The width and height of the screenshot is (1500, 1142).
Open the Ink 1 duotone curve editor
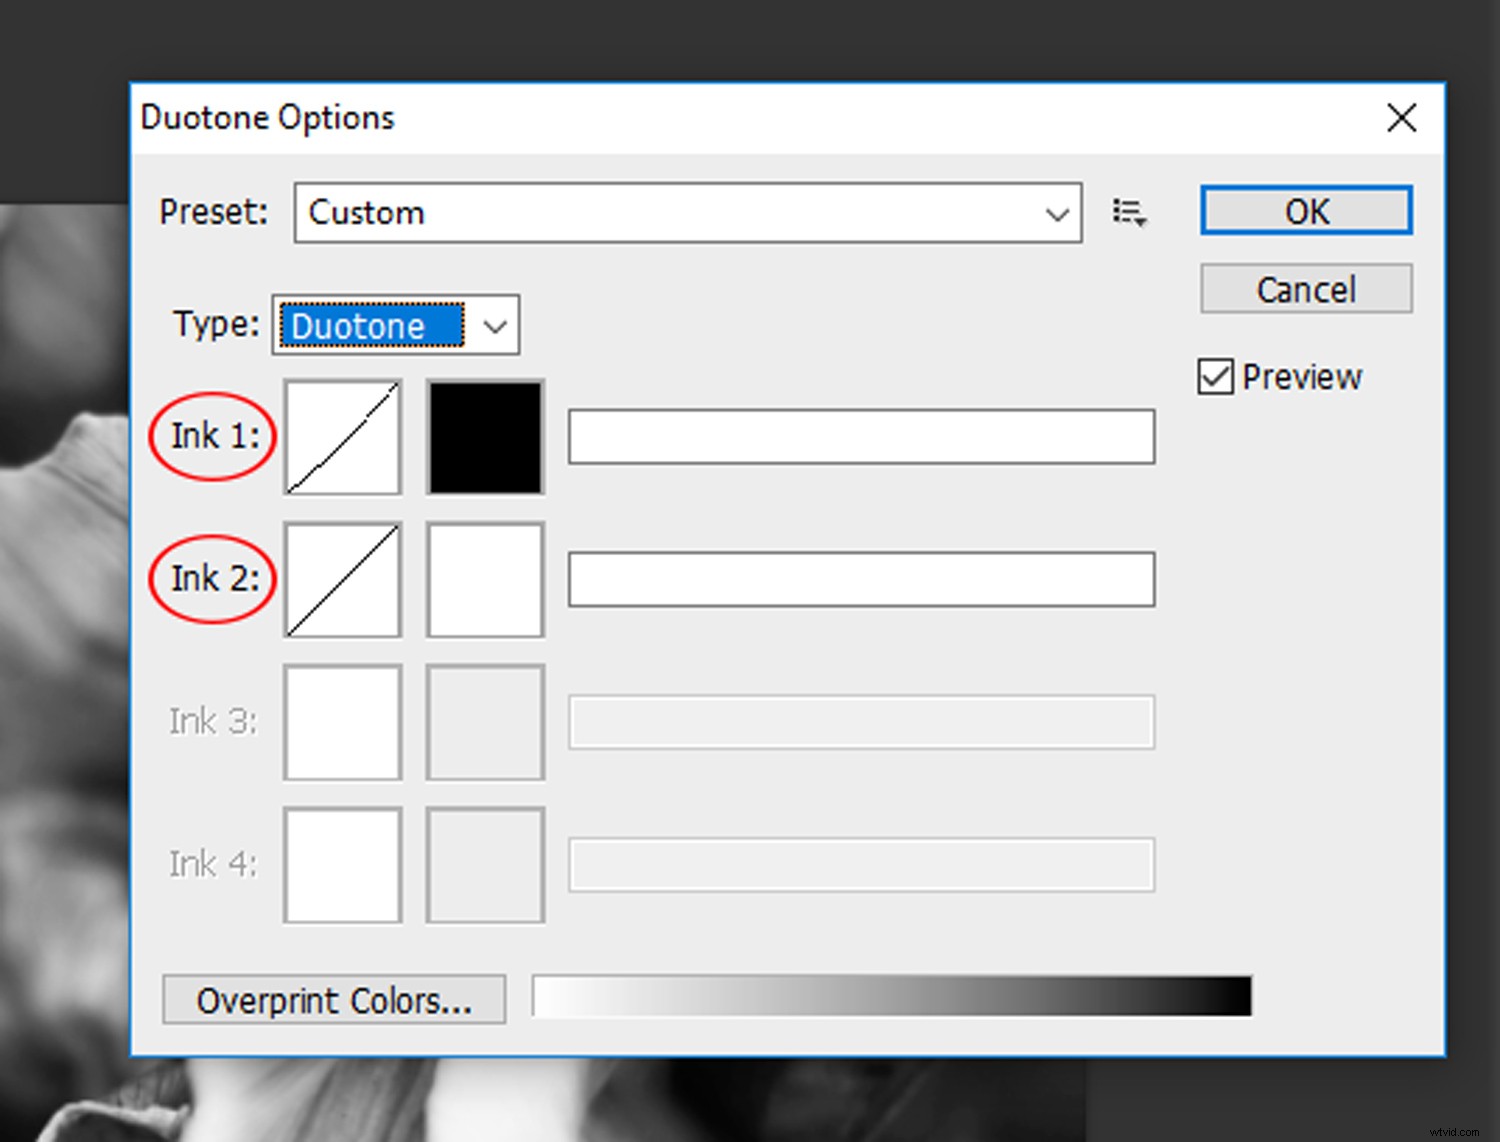click(342, 437)
